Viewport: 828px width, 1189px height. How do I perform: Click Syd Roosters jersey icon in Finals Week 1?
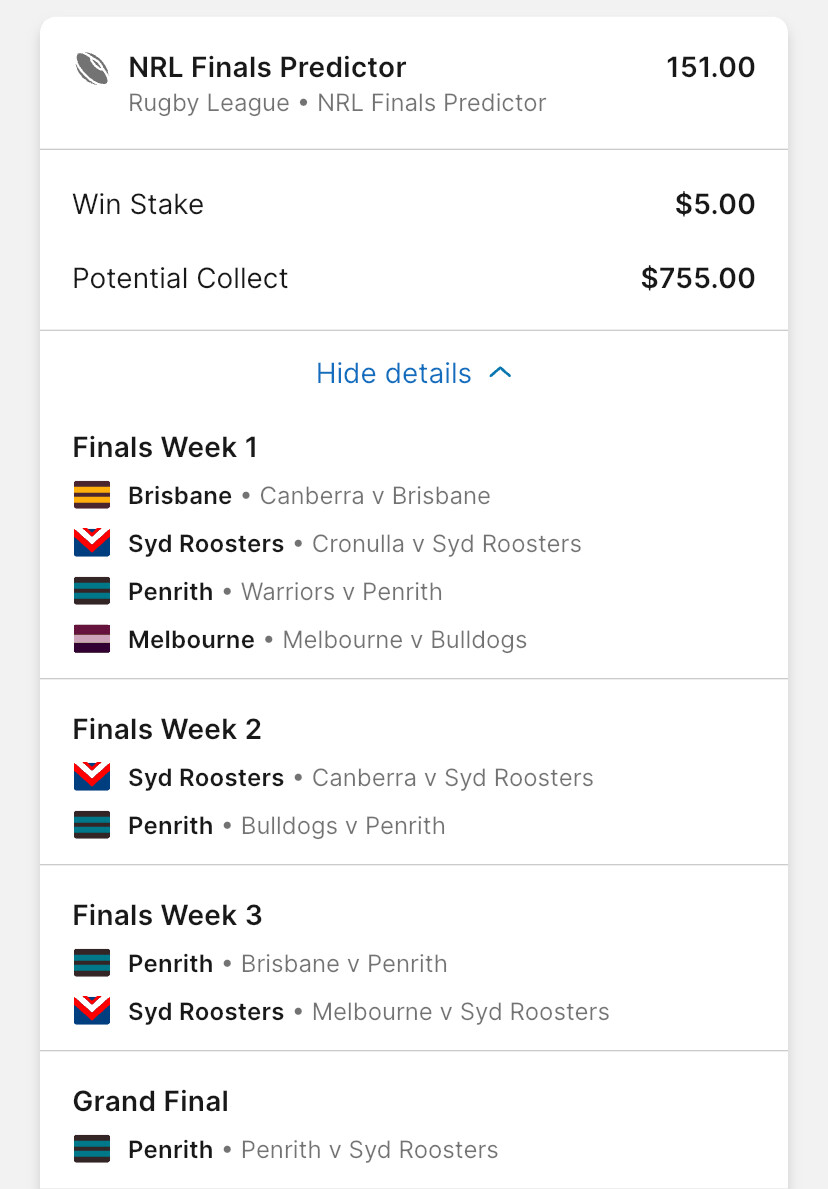pyautogui.click(x=92, y=544)
